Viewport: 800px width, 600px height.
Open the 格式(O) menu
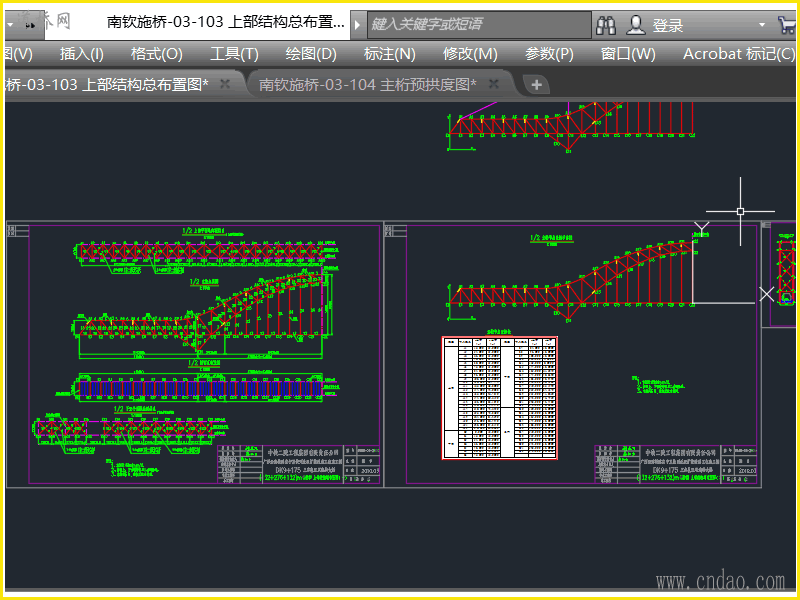click(x=157, y=54)
